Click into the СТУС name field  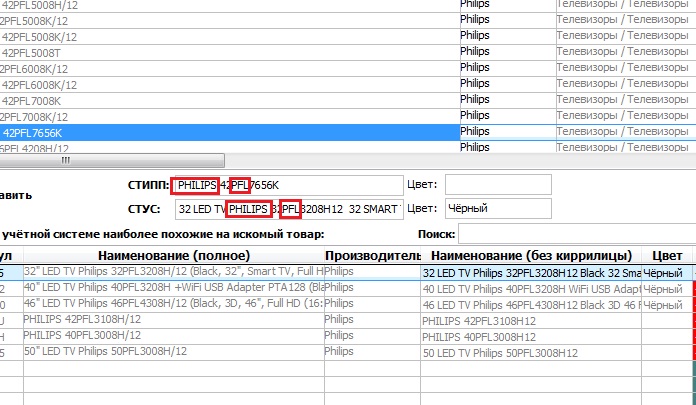(x=289, y=209)
